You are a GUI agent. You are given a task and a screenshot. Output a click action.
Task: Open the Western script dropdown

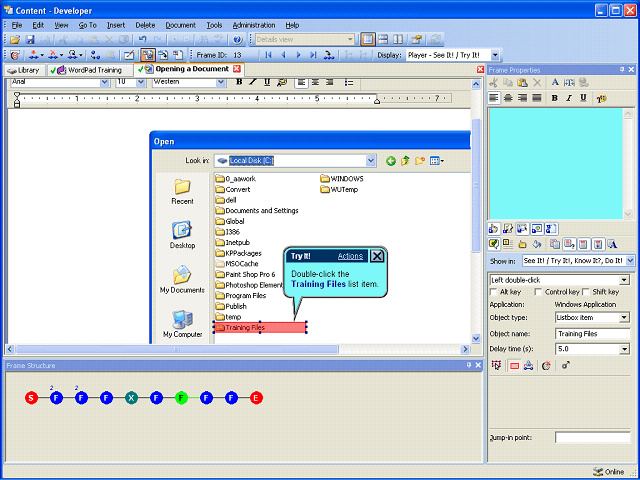click(x=221, y=82)
